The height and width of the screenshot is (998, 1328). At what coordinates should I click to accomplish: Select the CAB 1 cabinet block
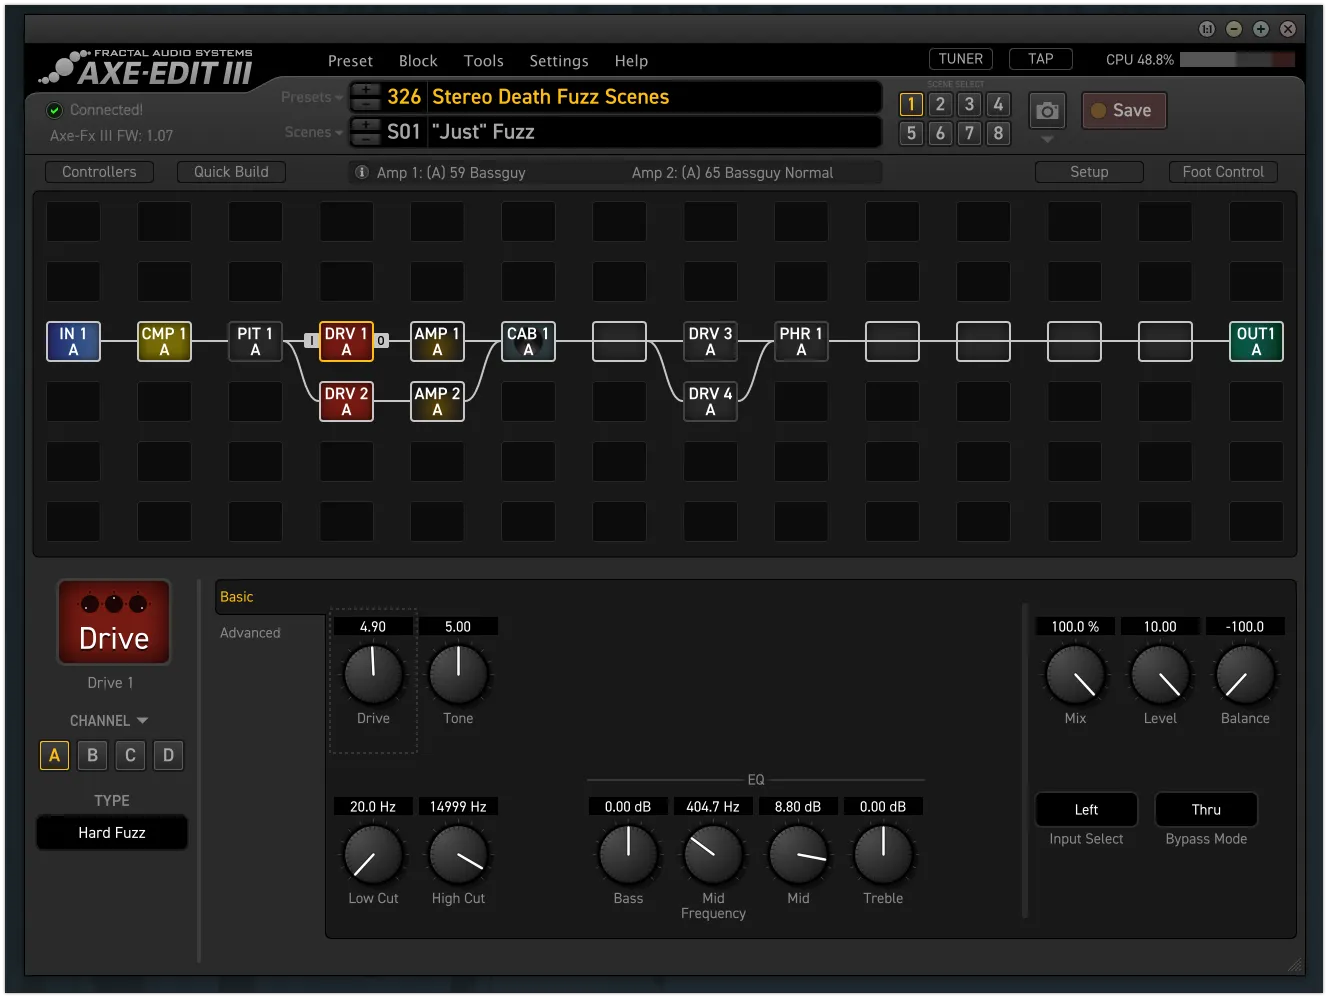click(528, 342)
